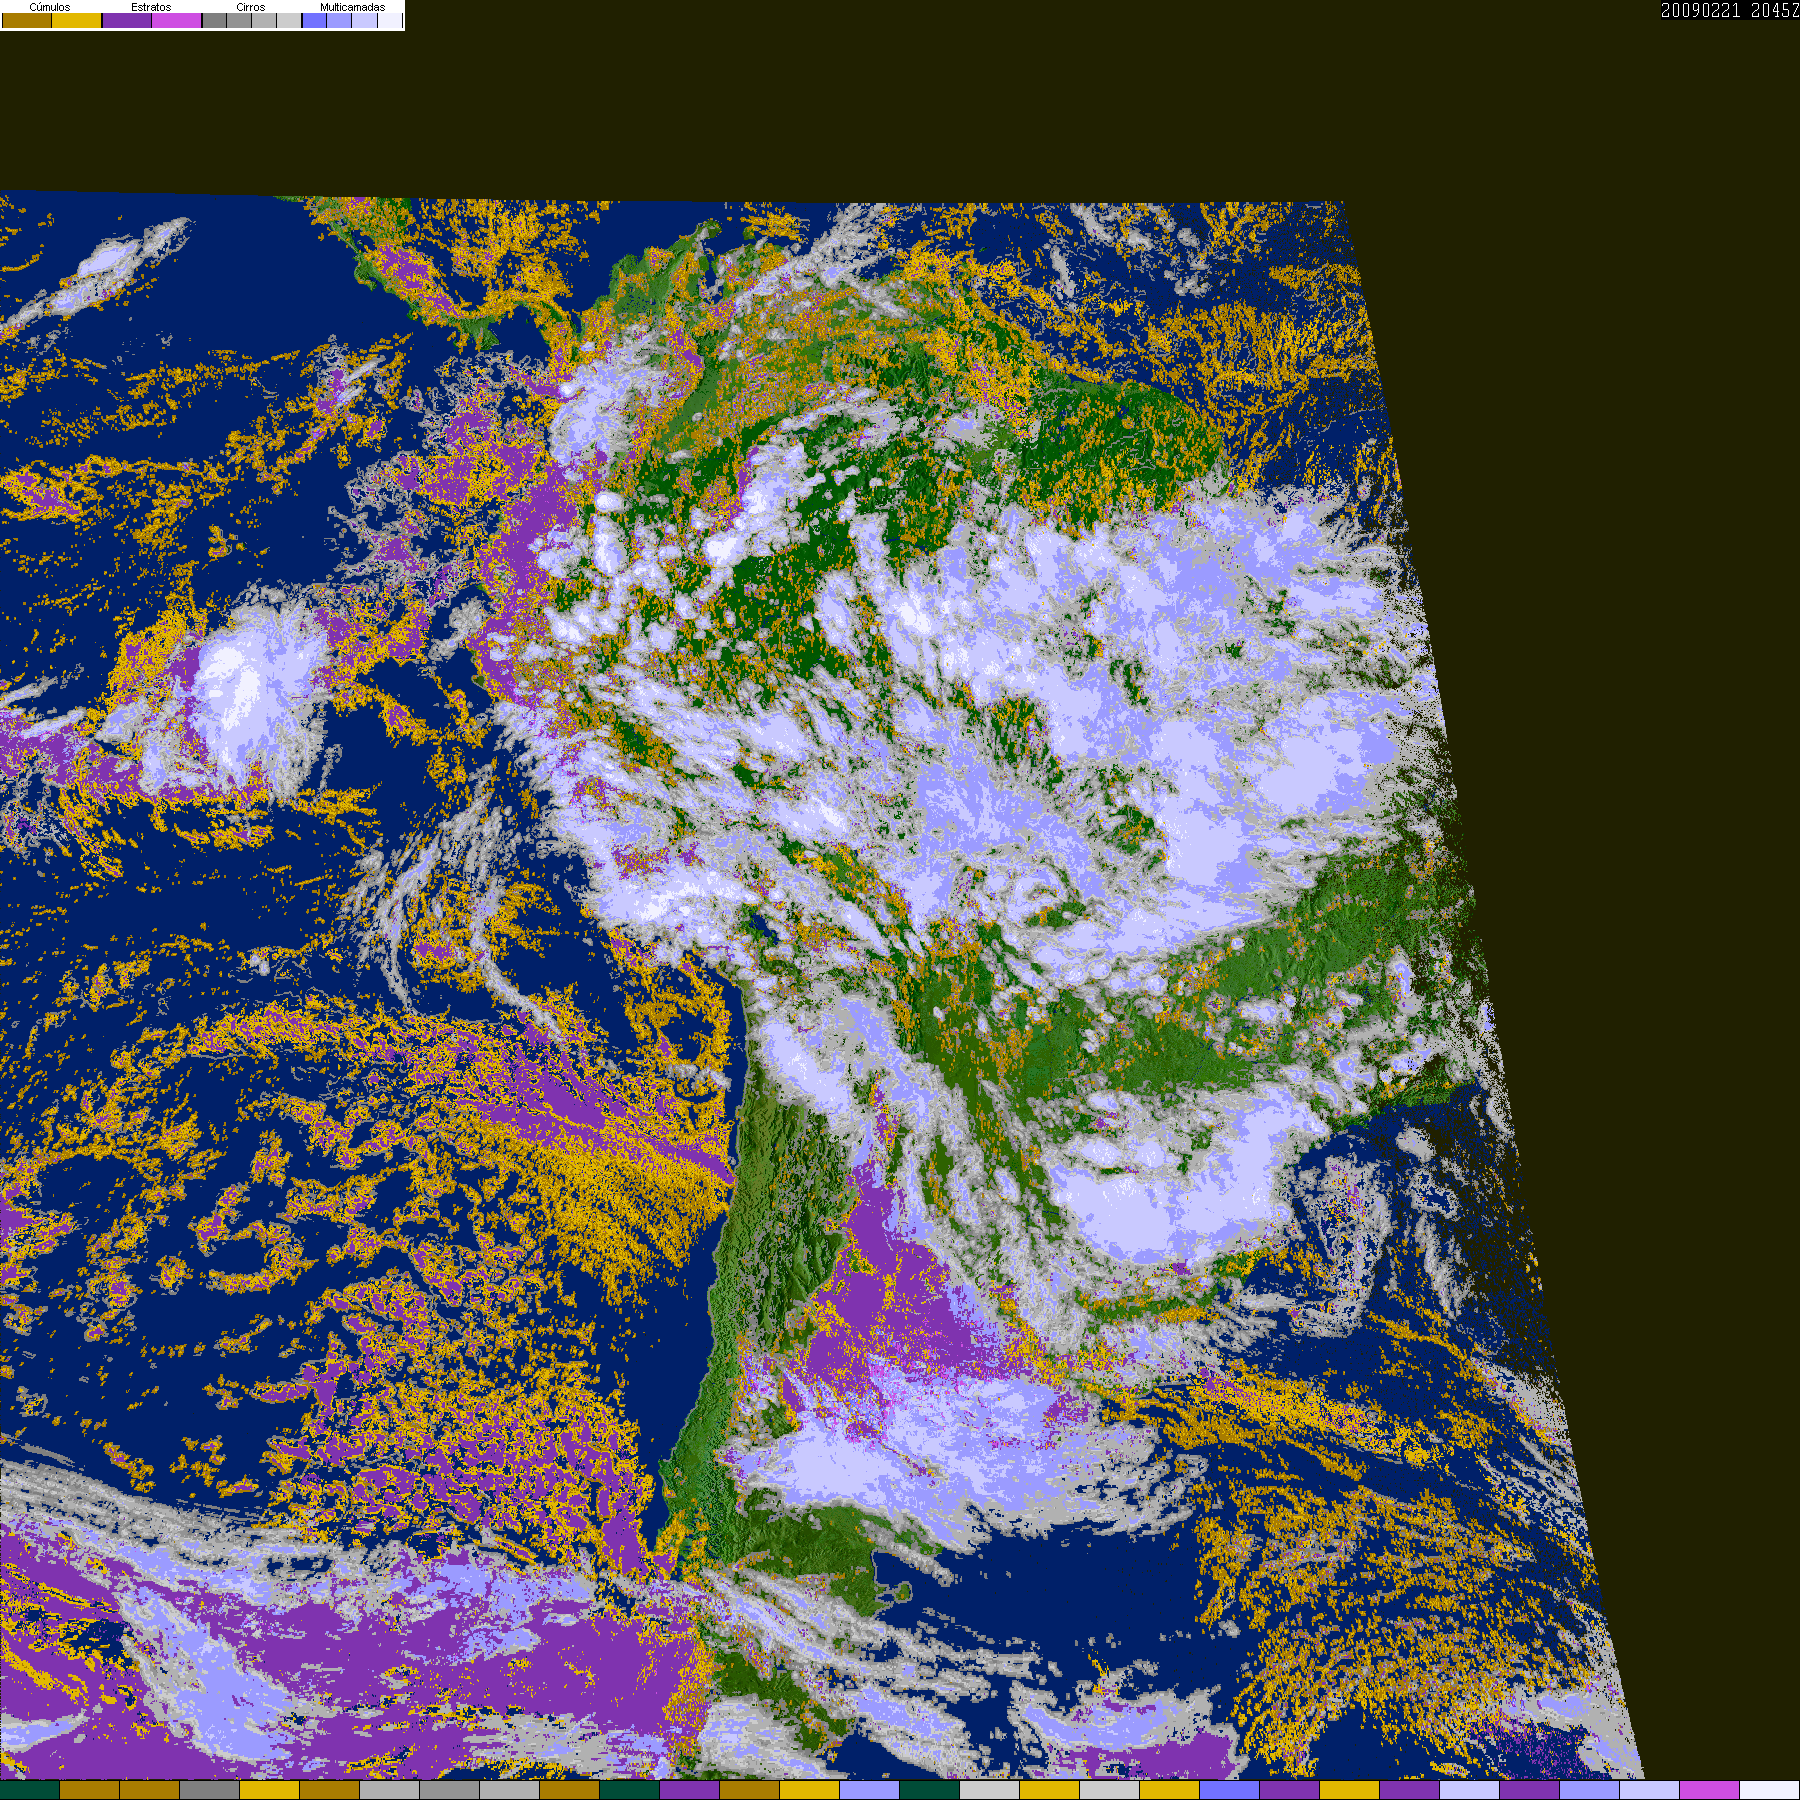Click the white block ending the bottom color strip
Viewport: 1800px width, 1800px height.
(x=1769, y=1790)
